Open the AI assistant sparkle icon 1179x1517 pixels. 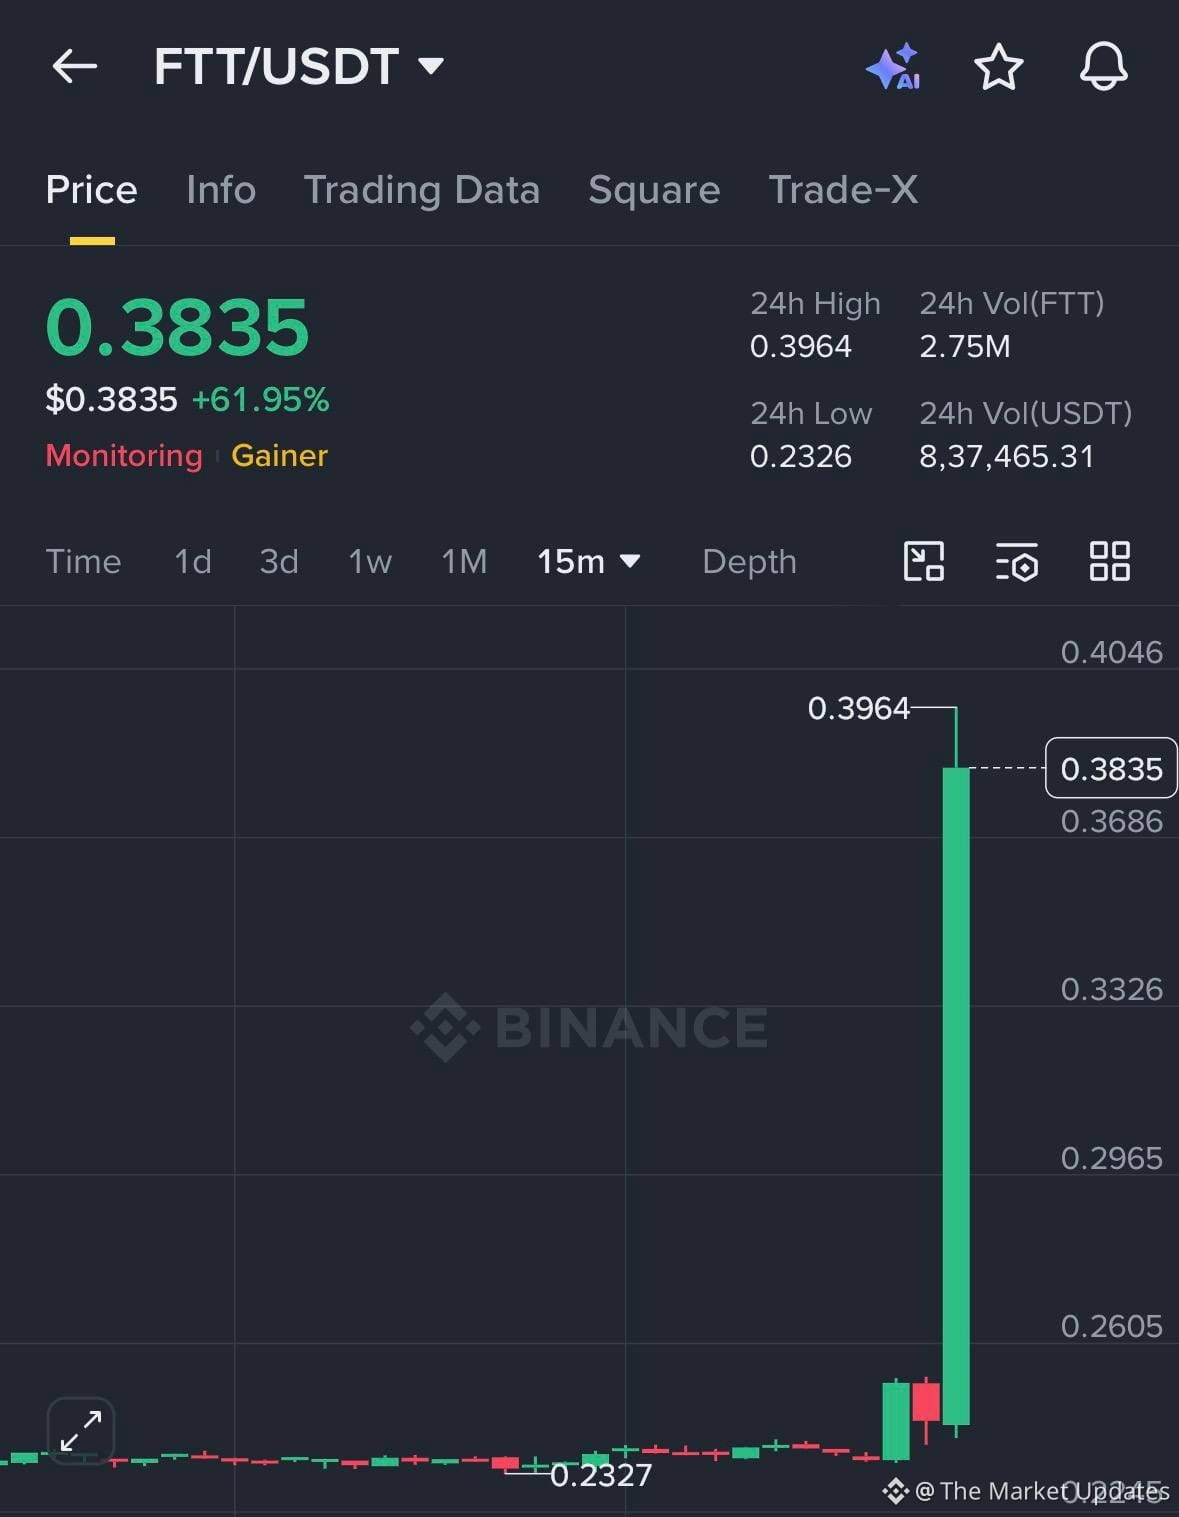(893, 67)
